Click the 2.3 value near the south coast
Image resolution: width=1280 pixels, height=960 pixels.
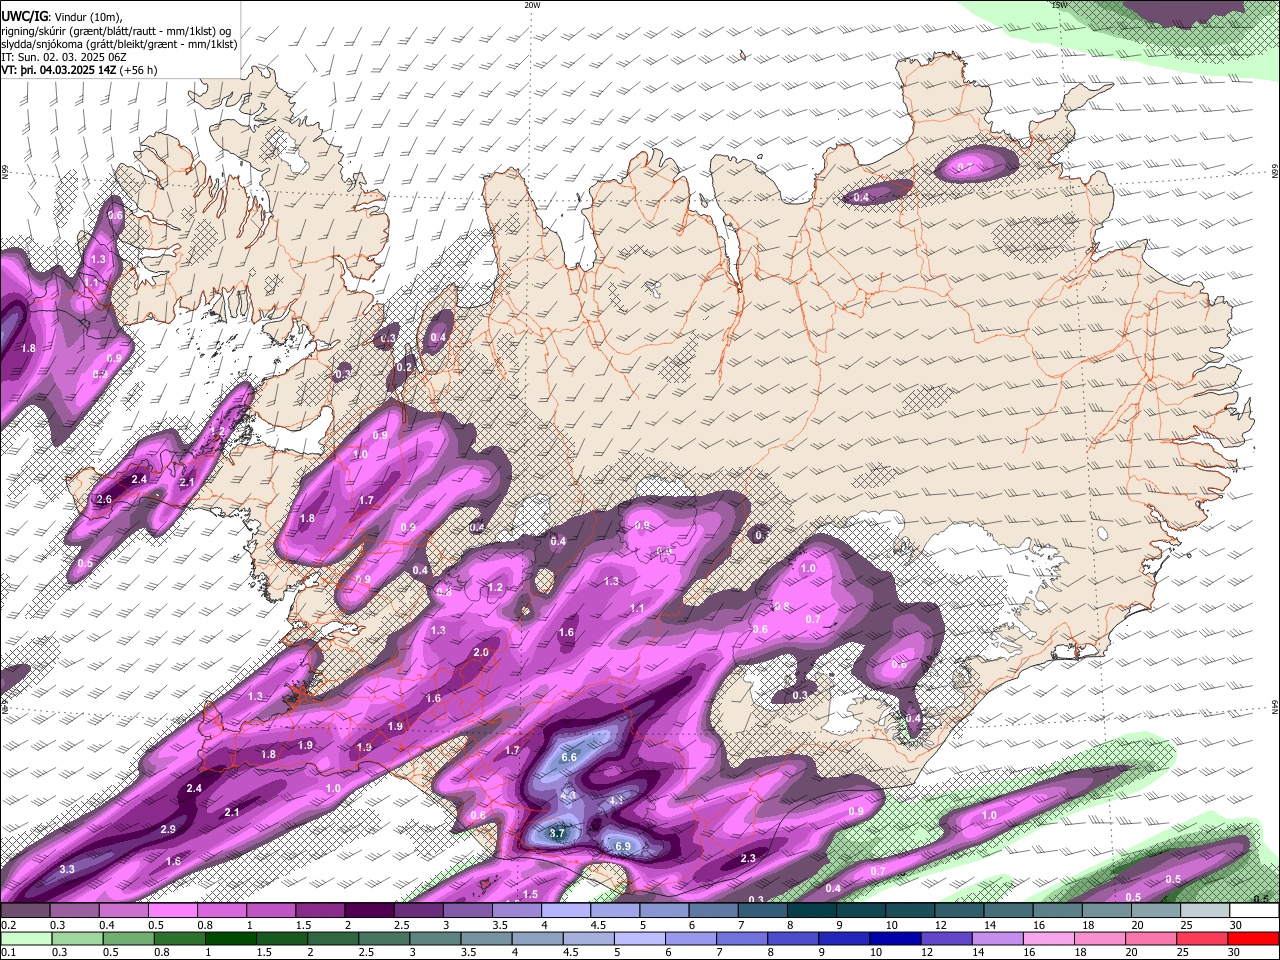point(748,858)
